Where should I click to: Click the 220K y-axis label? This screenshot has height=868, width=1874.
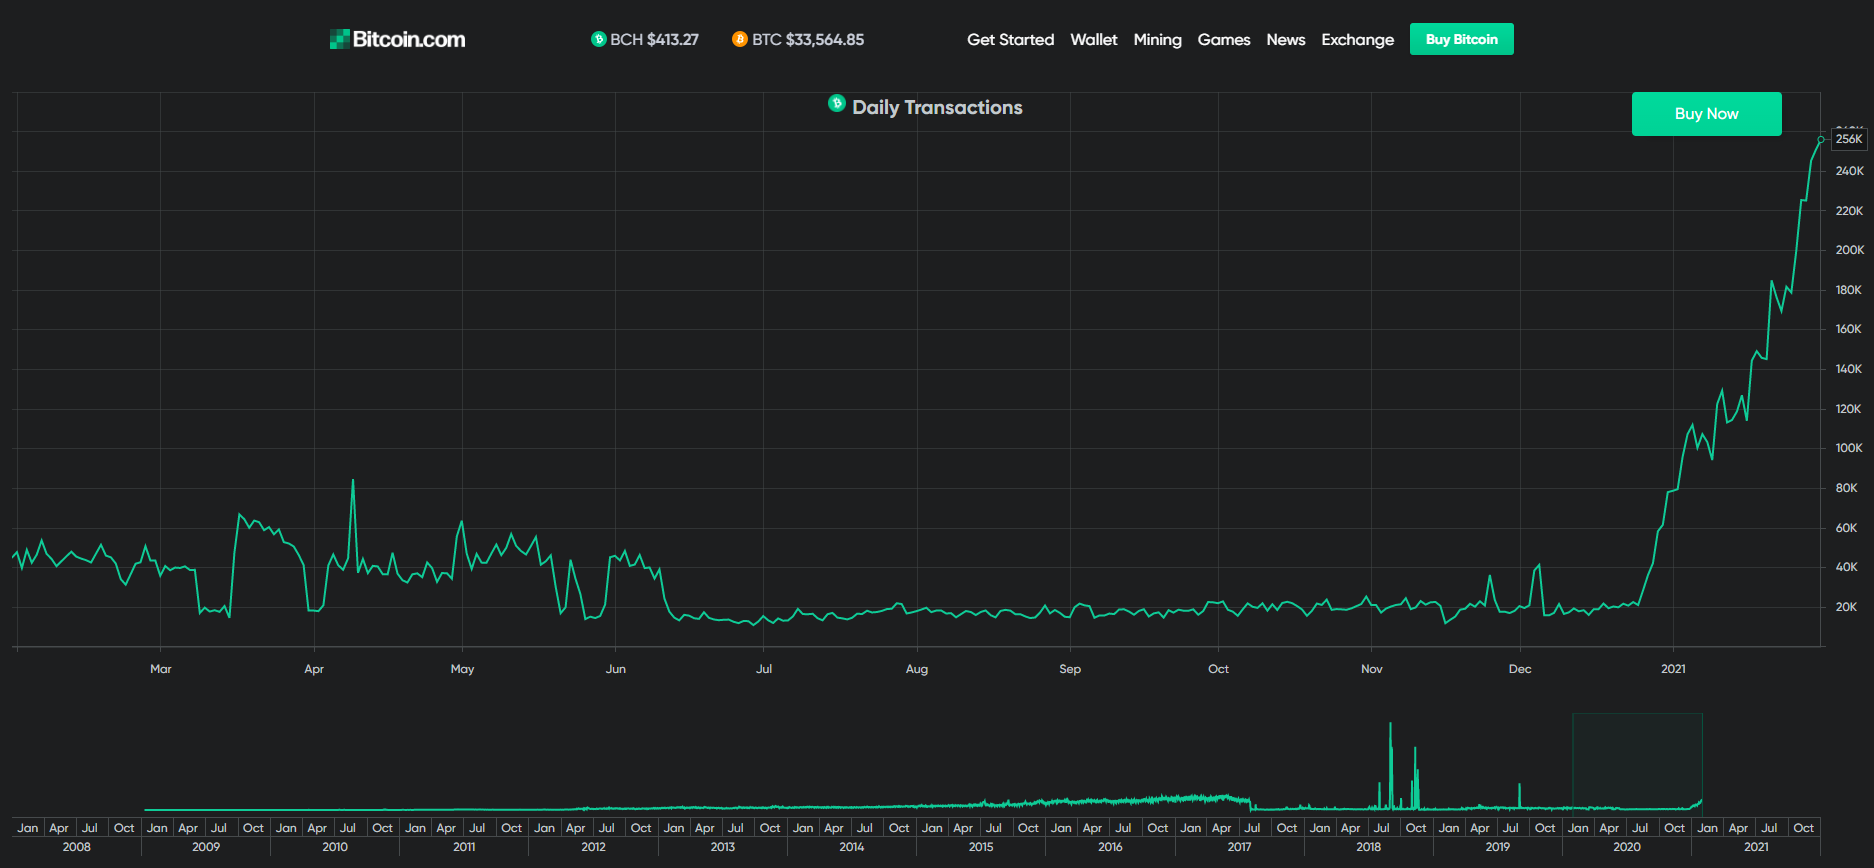pyautogui.click(x=1849, y=211)
